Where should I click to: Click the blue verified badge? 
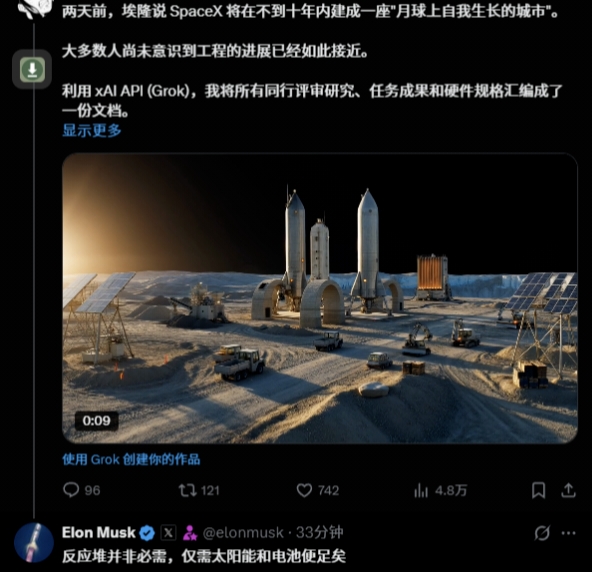147,533
